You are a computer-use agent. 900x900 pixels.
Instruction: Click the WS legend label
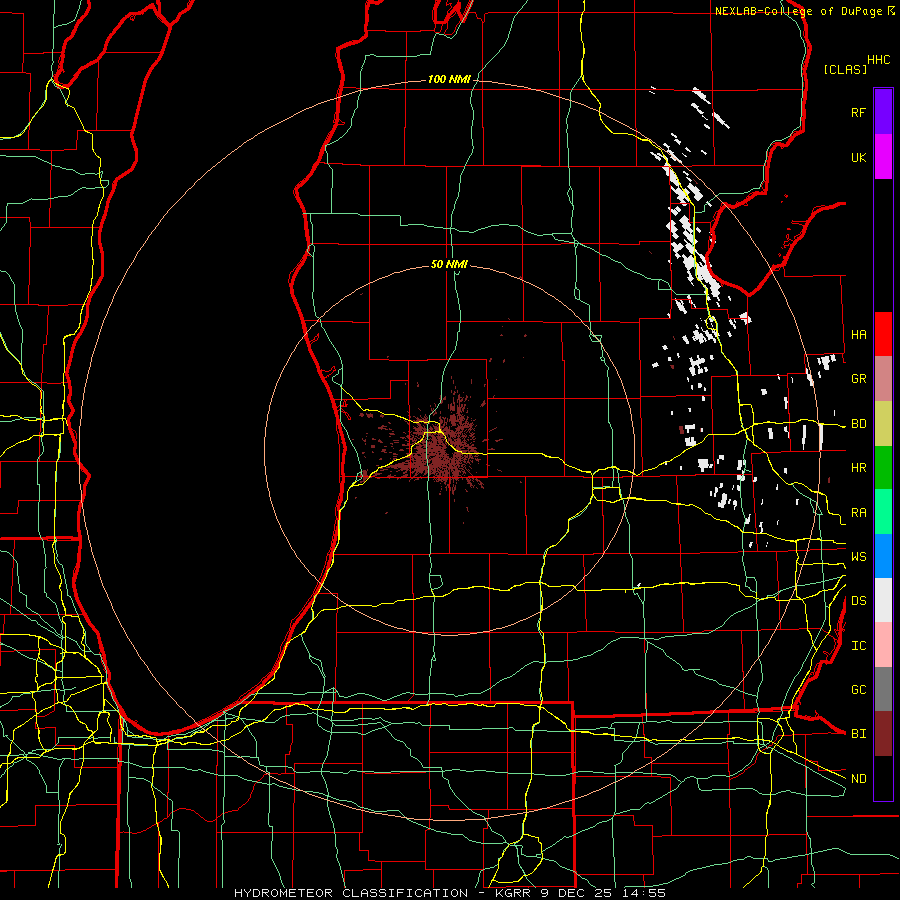pyautogui.click(x=858, y=556)
